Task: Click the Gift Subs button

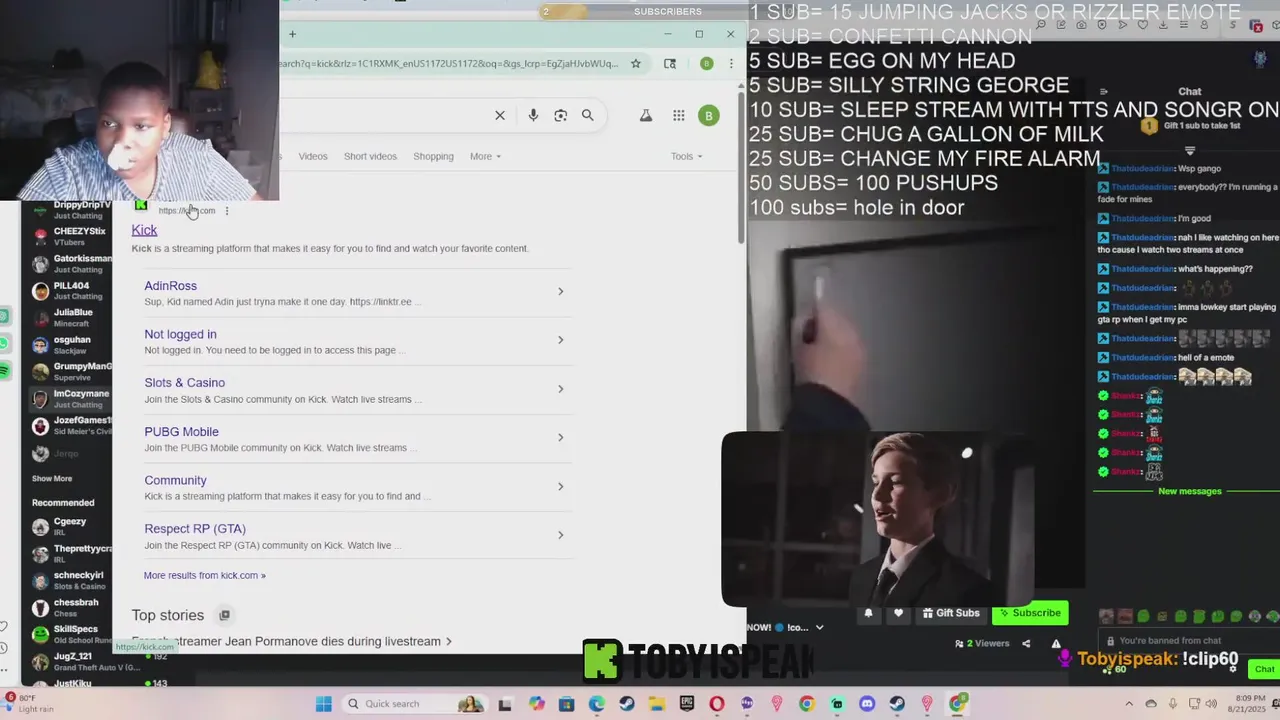Action: point(950,613)
